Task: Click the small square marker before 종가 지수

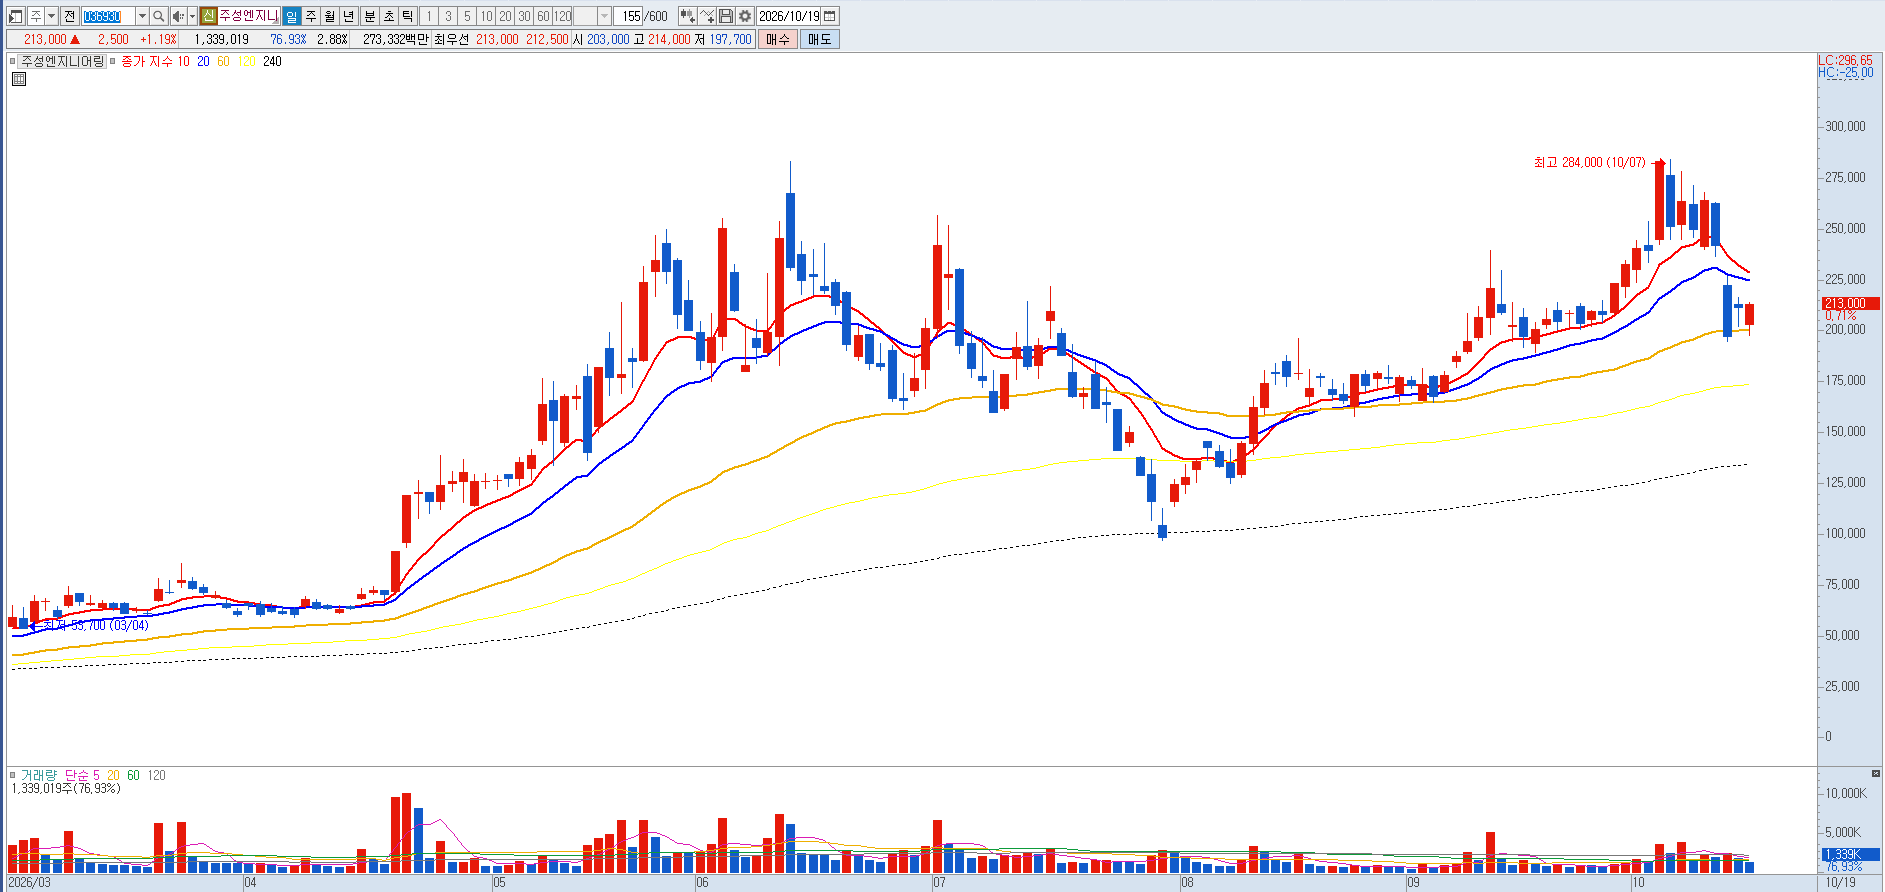Action: 113,61
